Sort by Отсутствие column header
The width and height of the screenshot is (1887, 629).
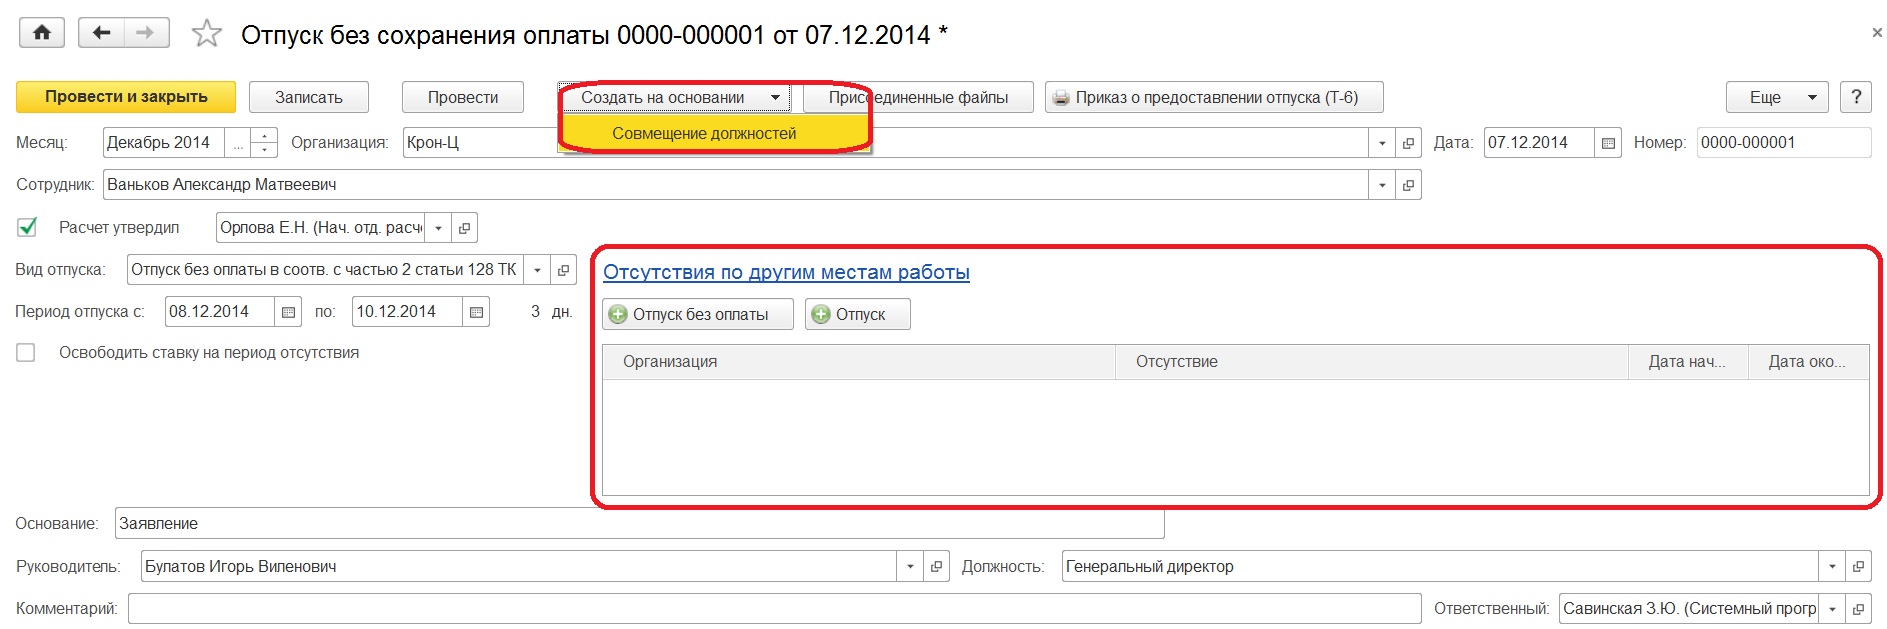click(1372, 362)
